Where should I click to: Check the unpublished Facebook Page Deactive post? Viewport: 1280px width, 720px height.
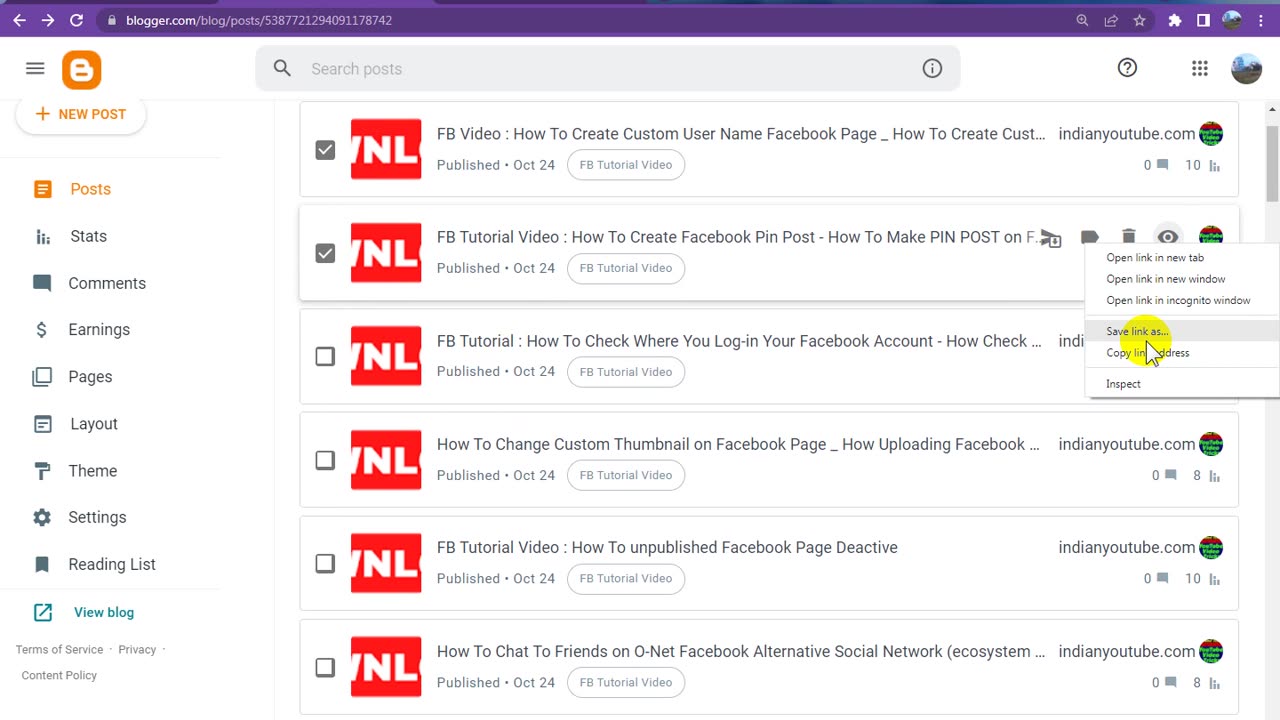[x=325, y=564]
